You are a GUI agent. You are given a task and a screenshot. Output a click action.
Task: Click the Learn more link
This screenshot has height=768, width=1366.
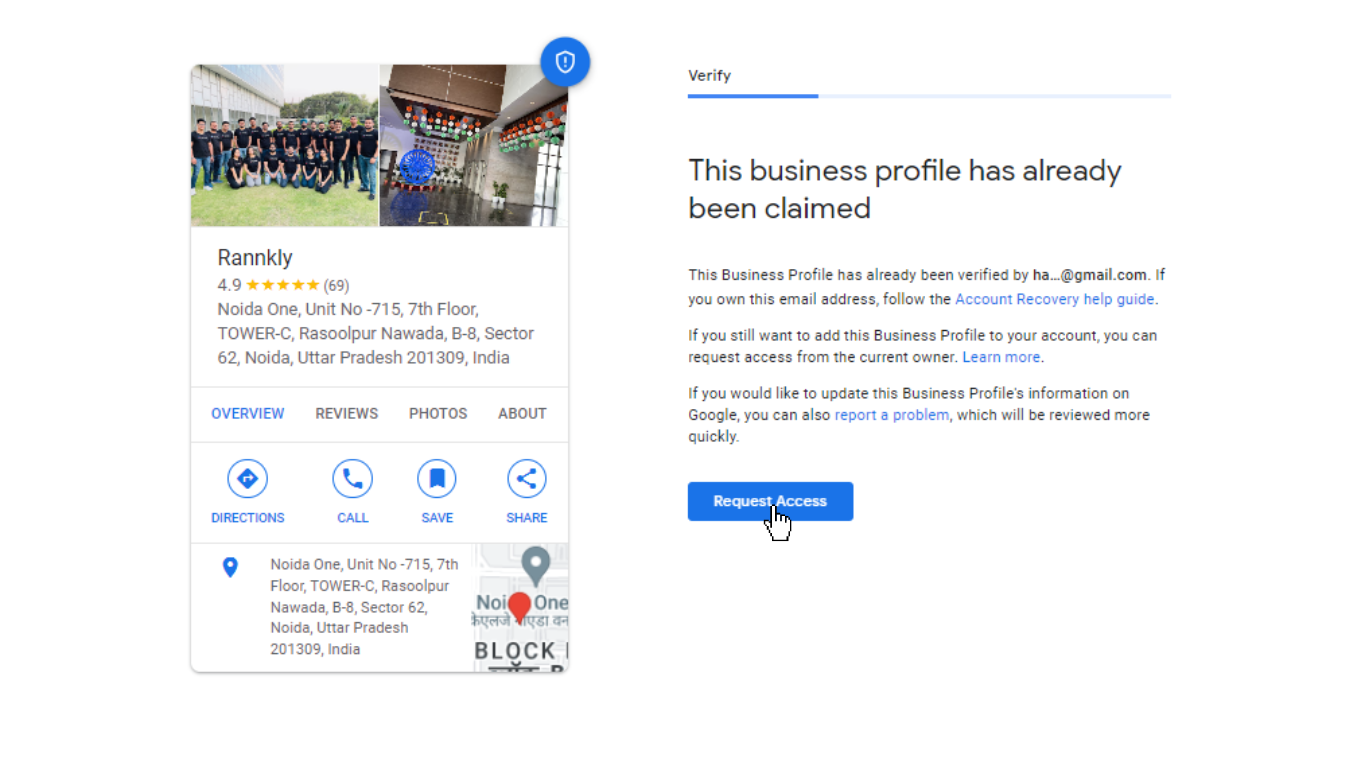pyautogui.click(x=1001, y=357)
